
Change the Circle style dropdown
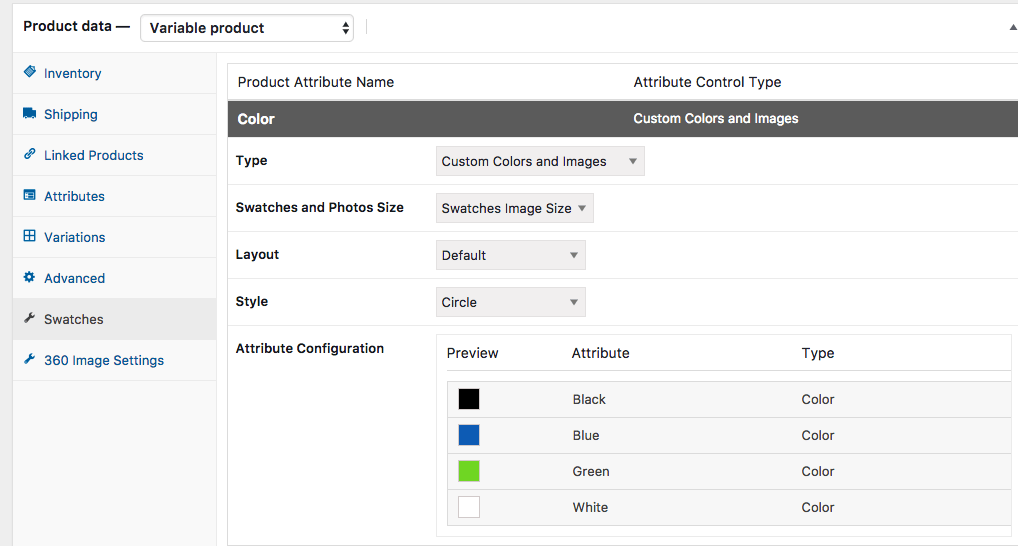pos(510,302)
